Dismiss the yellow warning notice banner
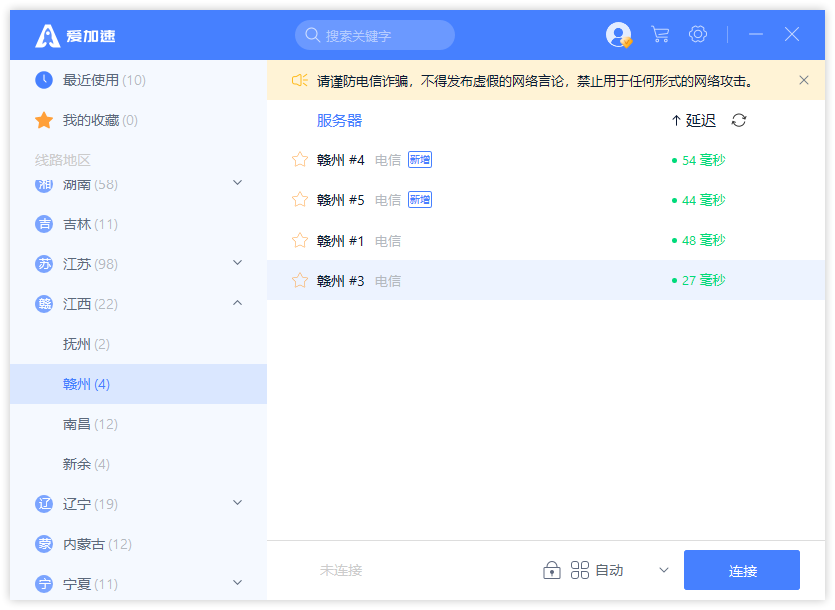Viewport: 835px width, 610px height. [804, 80]
